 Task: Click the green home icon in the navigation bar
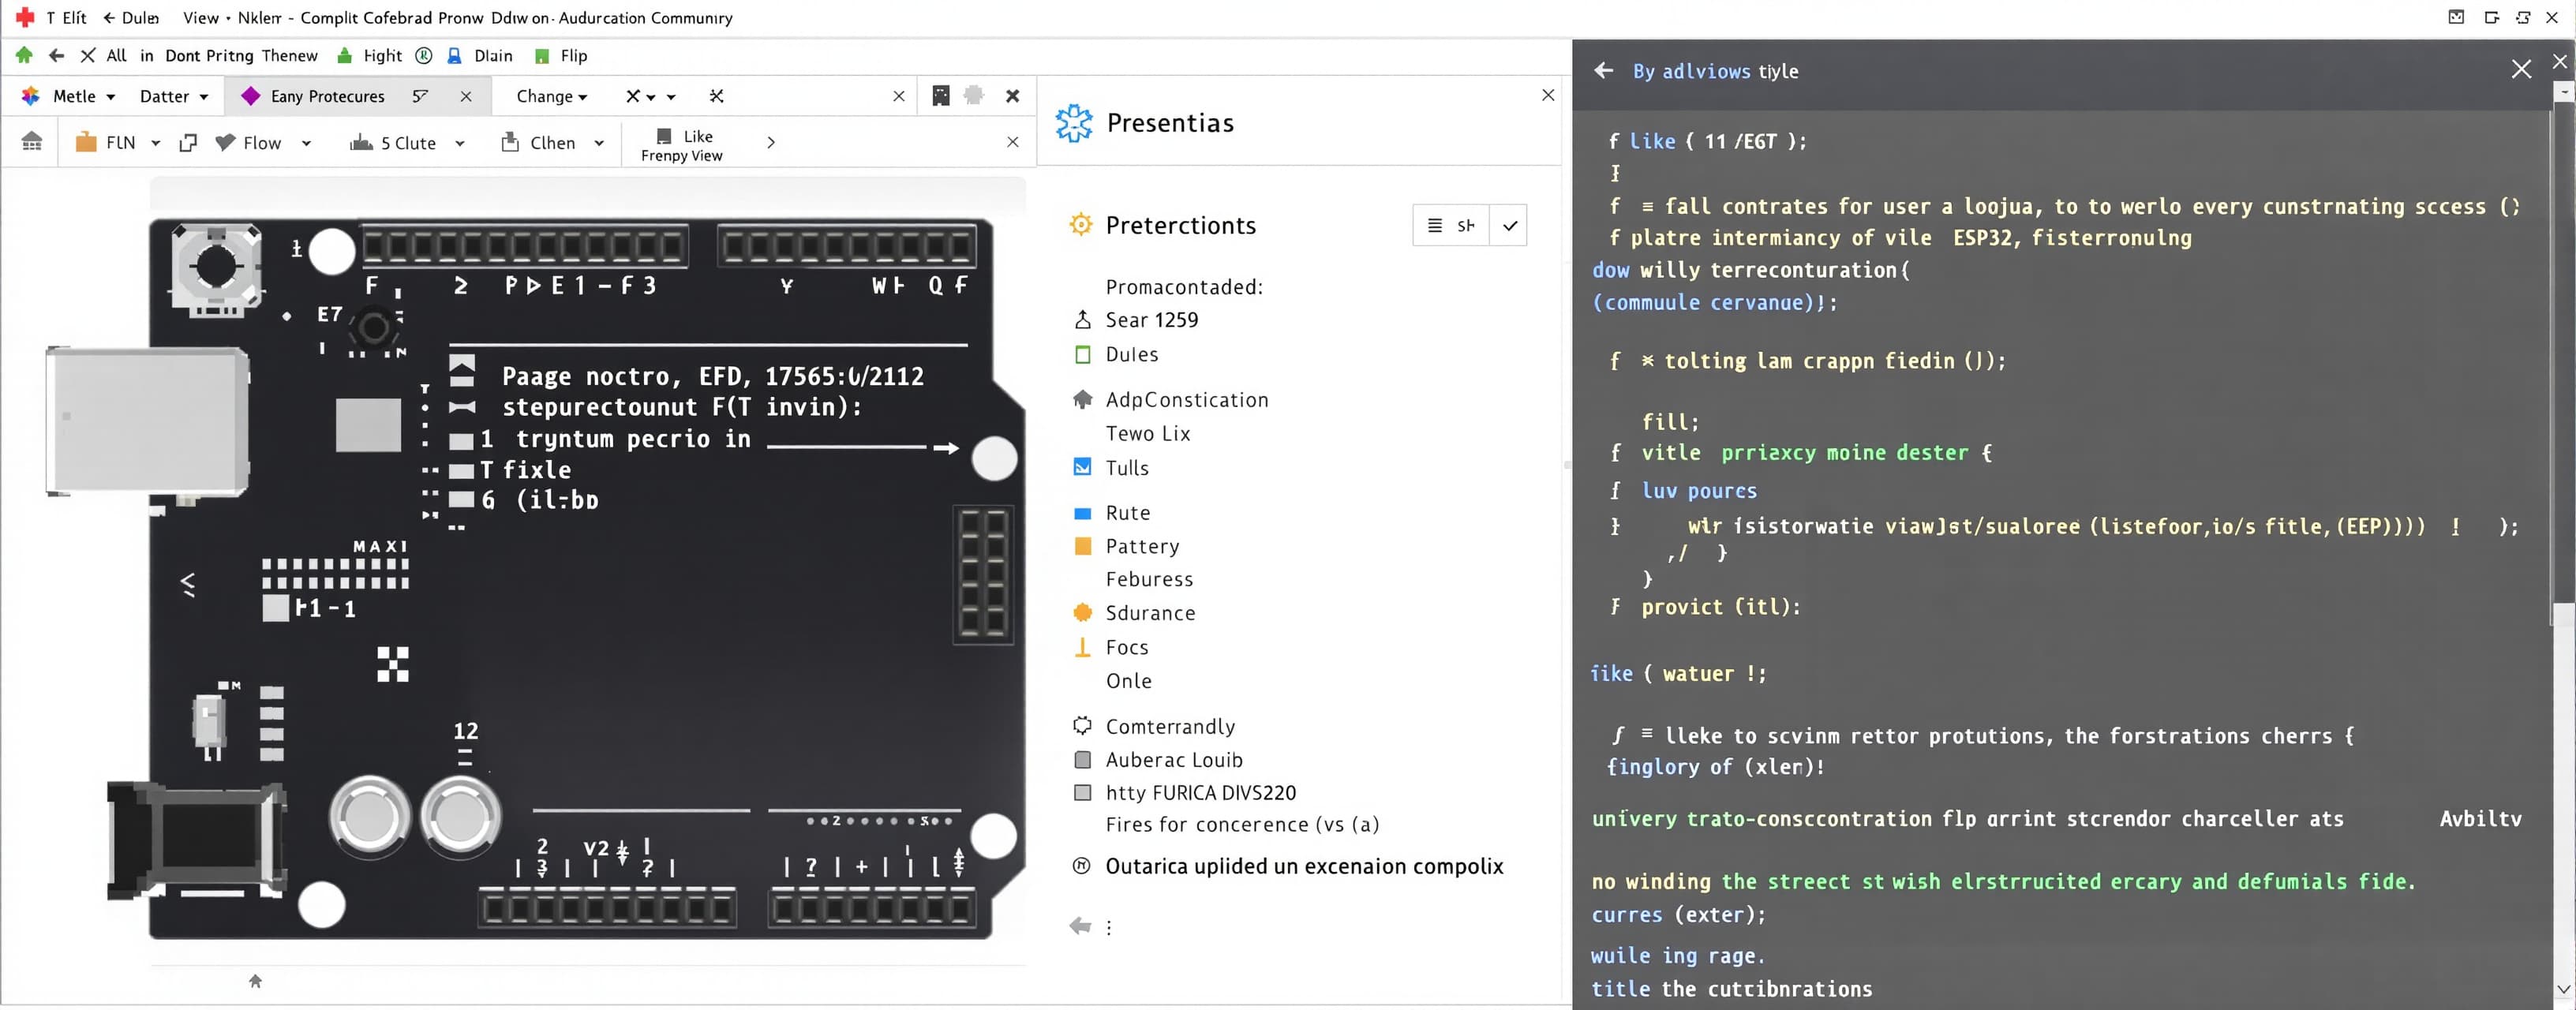tap(24, 55)
